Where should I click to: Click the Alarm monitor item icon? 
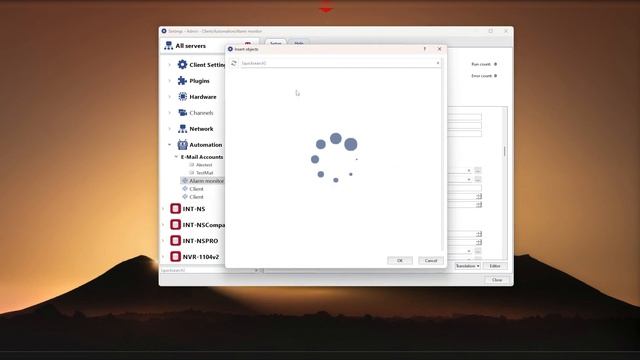click(185, 180)
